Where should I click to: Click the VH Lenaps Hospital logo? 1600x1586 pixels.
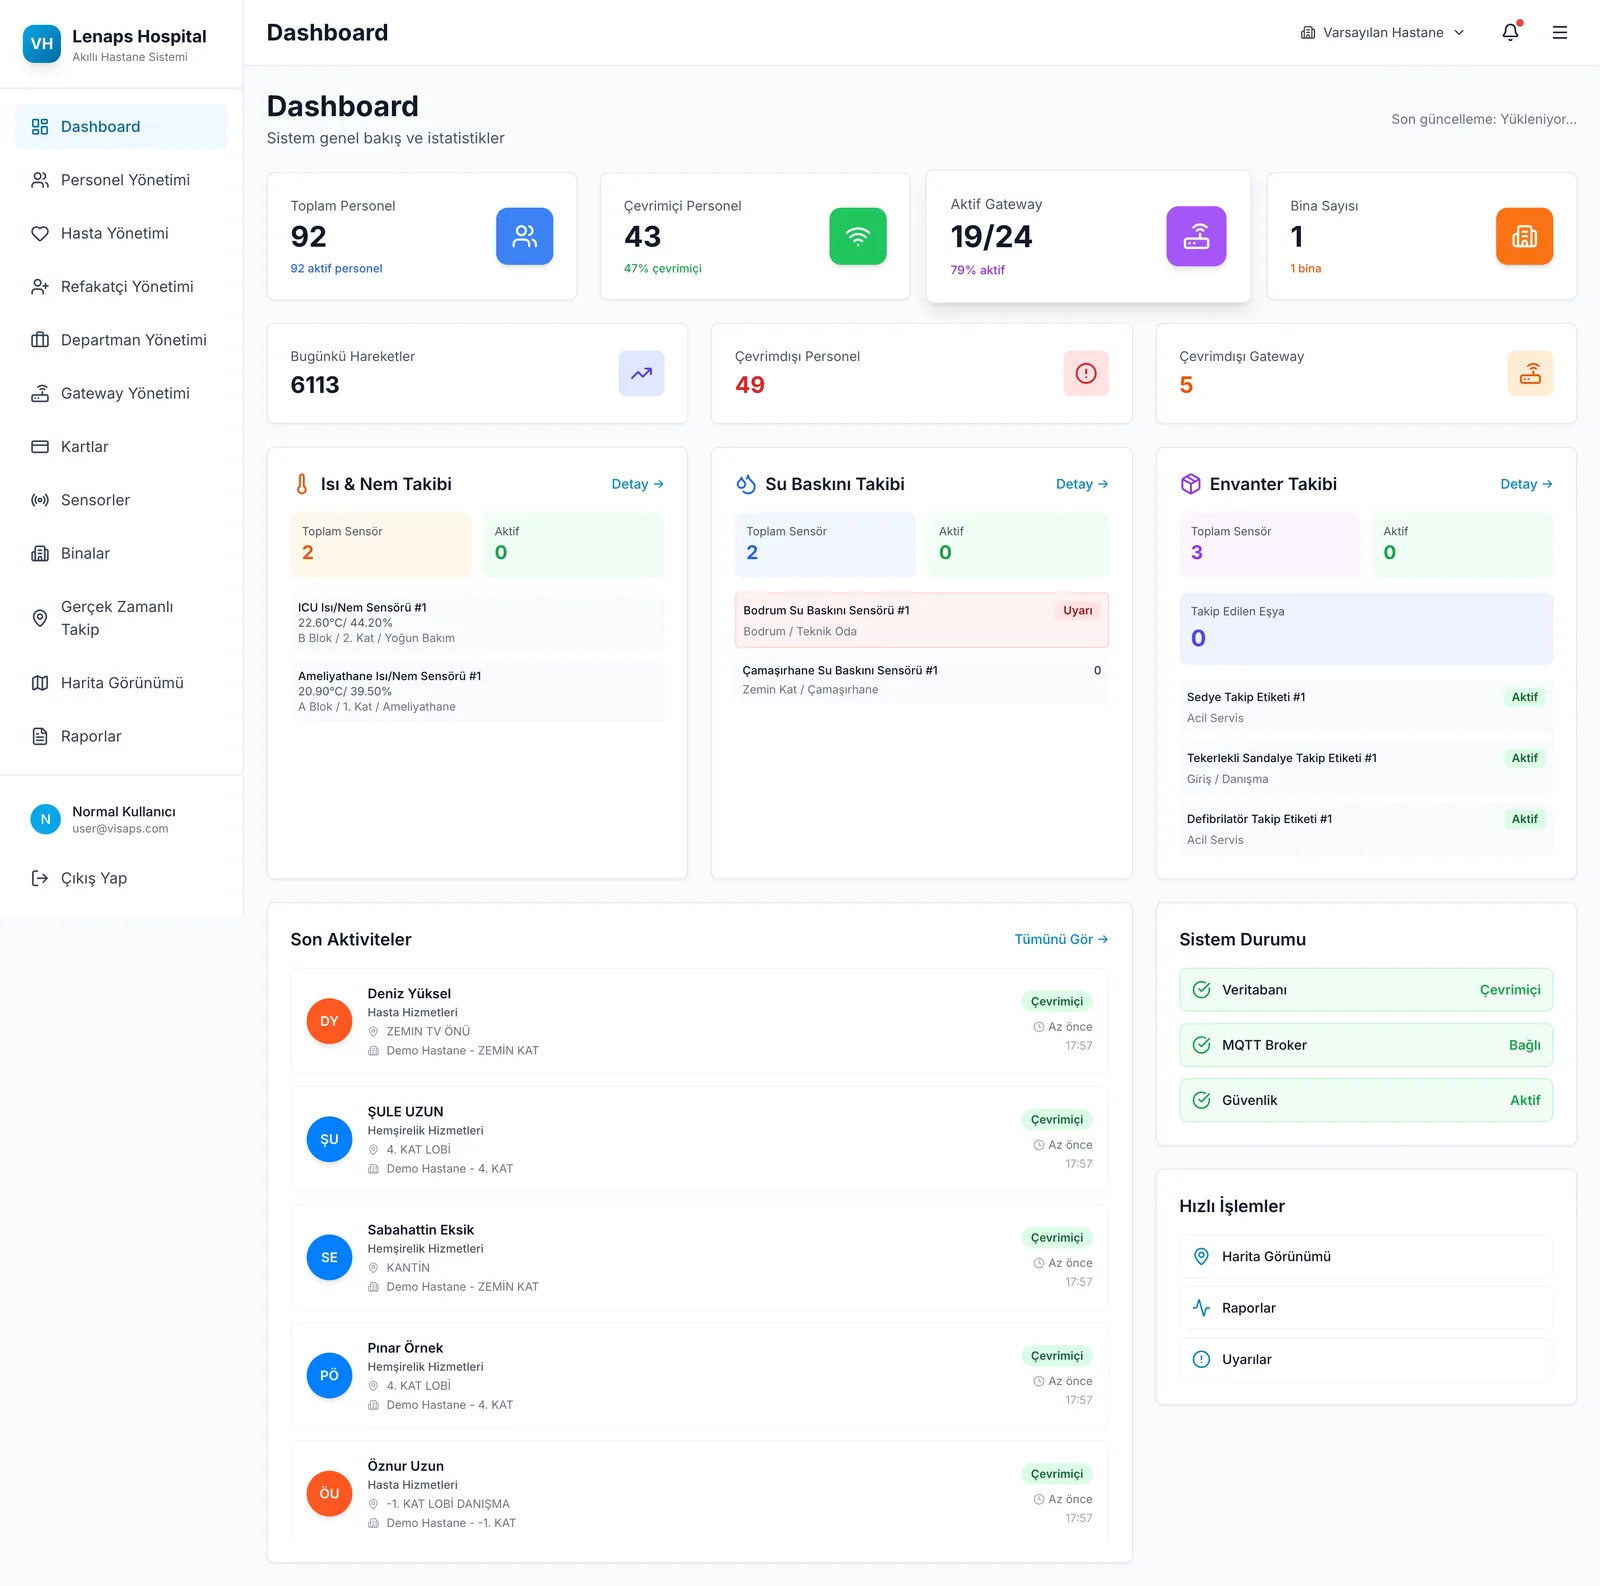(x=42, y=44)
